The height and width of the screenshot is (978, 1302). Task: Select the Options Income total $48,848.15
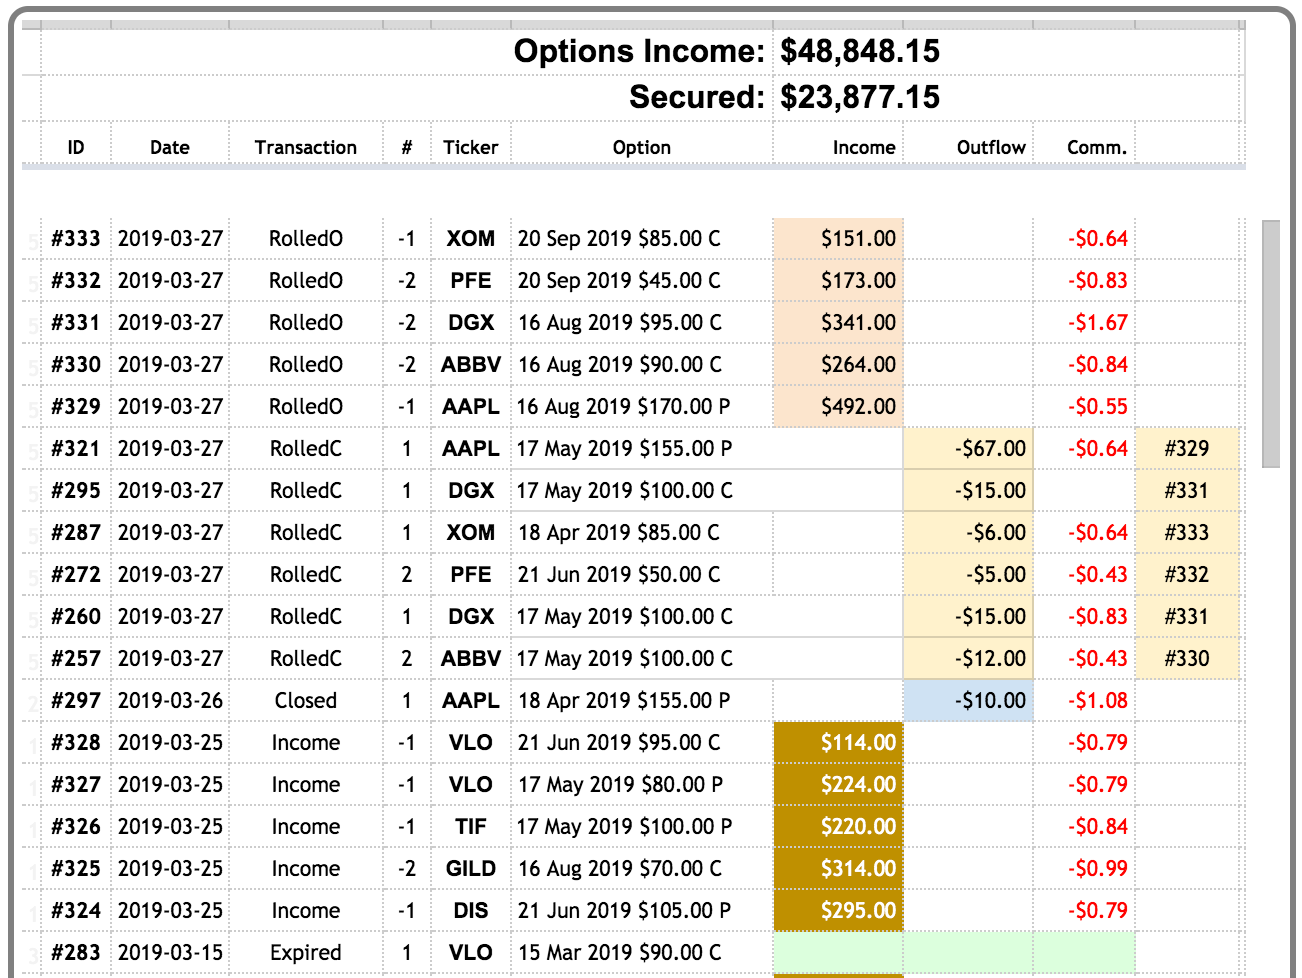(x=860, y=51)
